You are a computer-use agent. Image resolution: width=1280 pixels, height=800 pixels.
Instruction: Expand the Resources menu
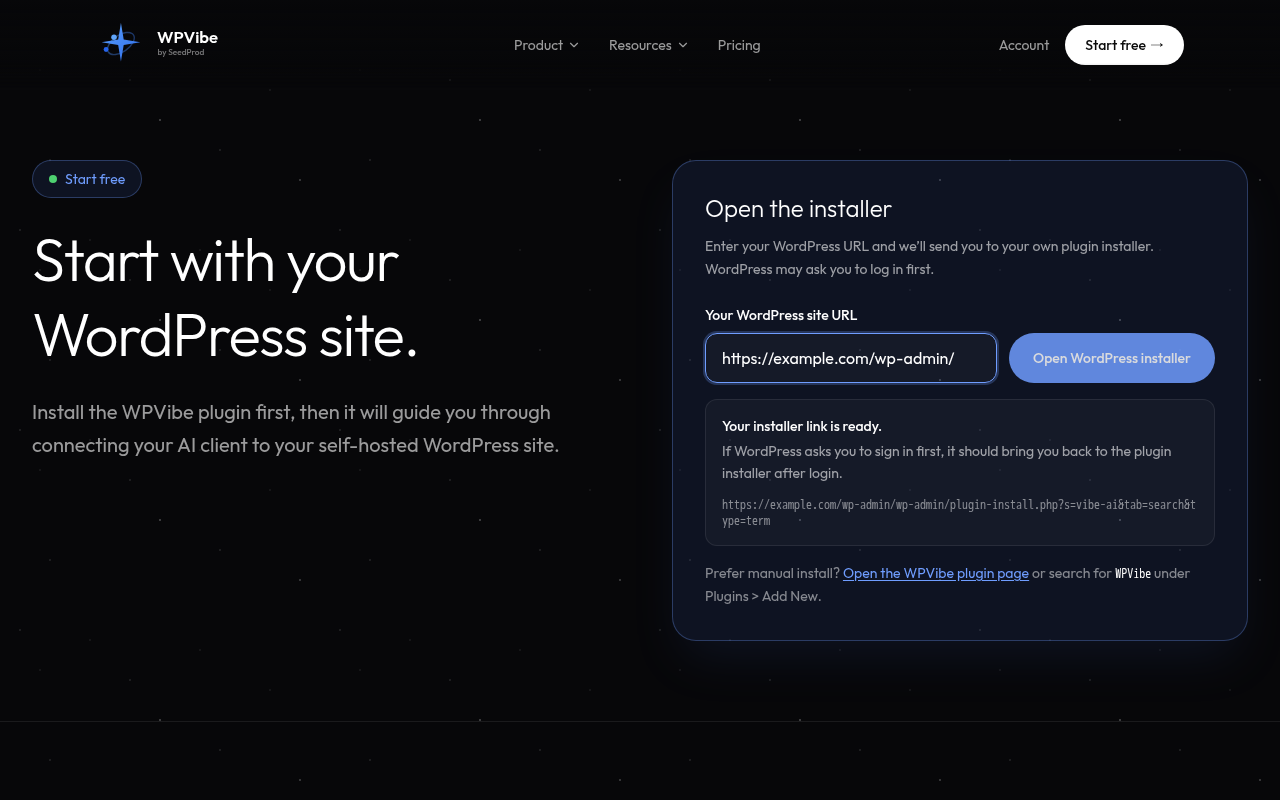(648, 45)
